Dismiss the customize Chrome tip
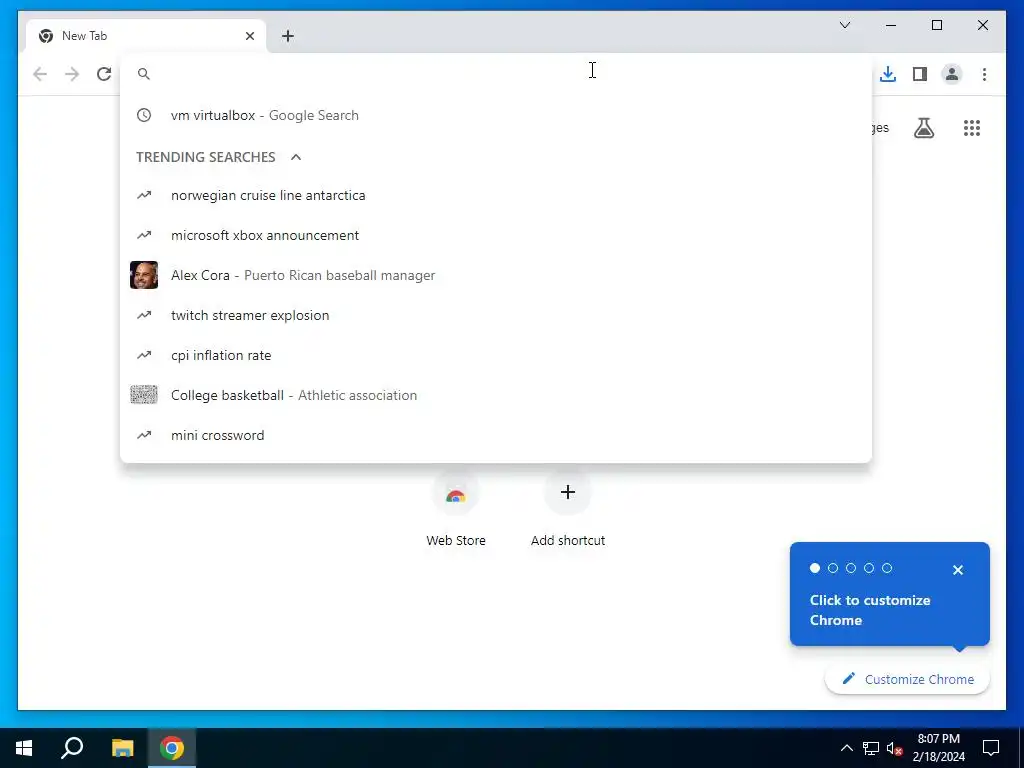The height and width of the screenshot is (768, 1024). (957, 570)
